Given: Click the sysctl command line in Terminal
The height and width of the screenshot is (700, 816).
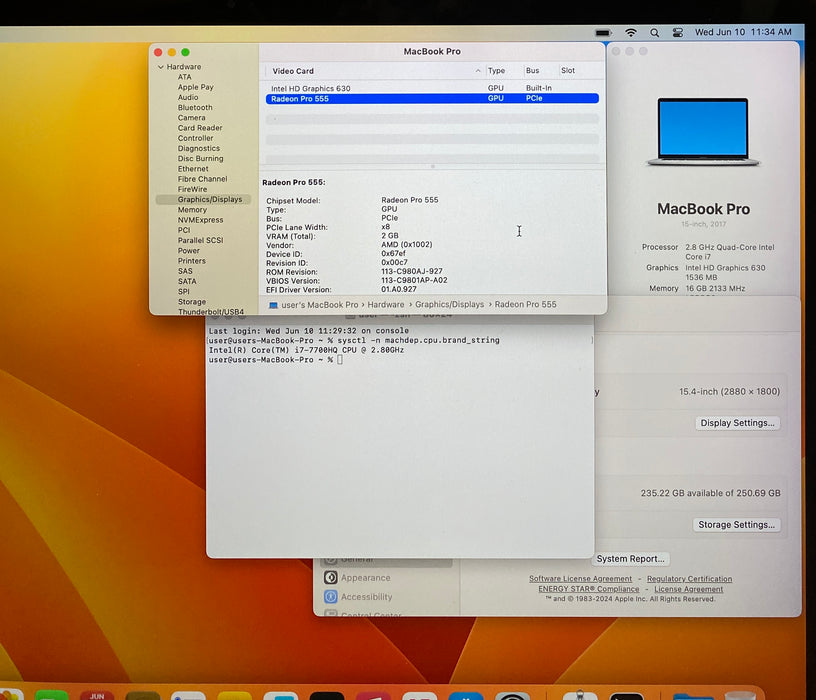Looking at the screenshot, I should 354,340.
